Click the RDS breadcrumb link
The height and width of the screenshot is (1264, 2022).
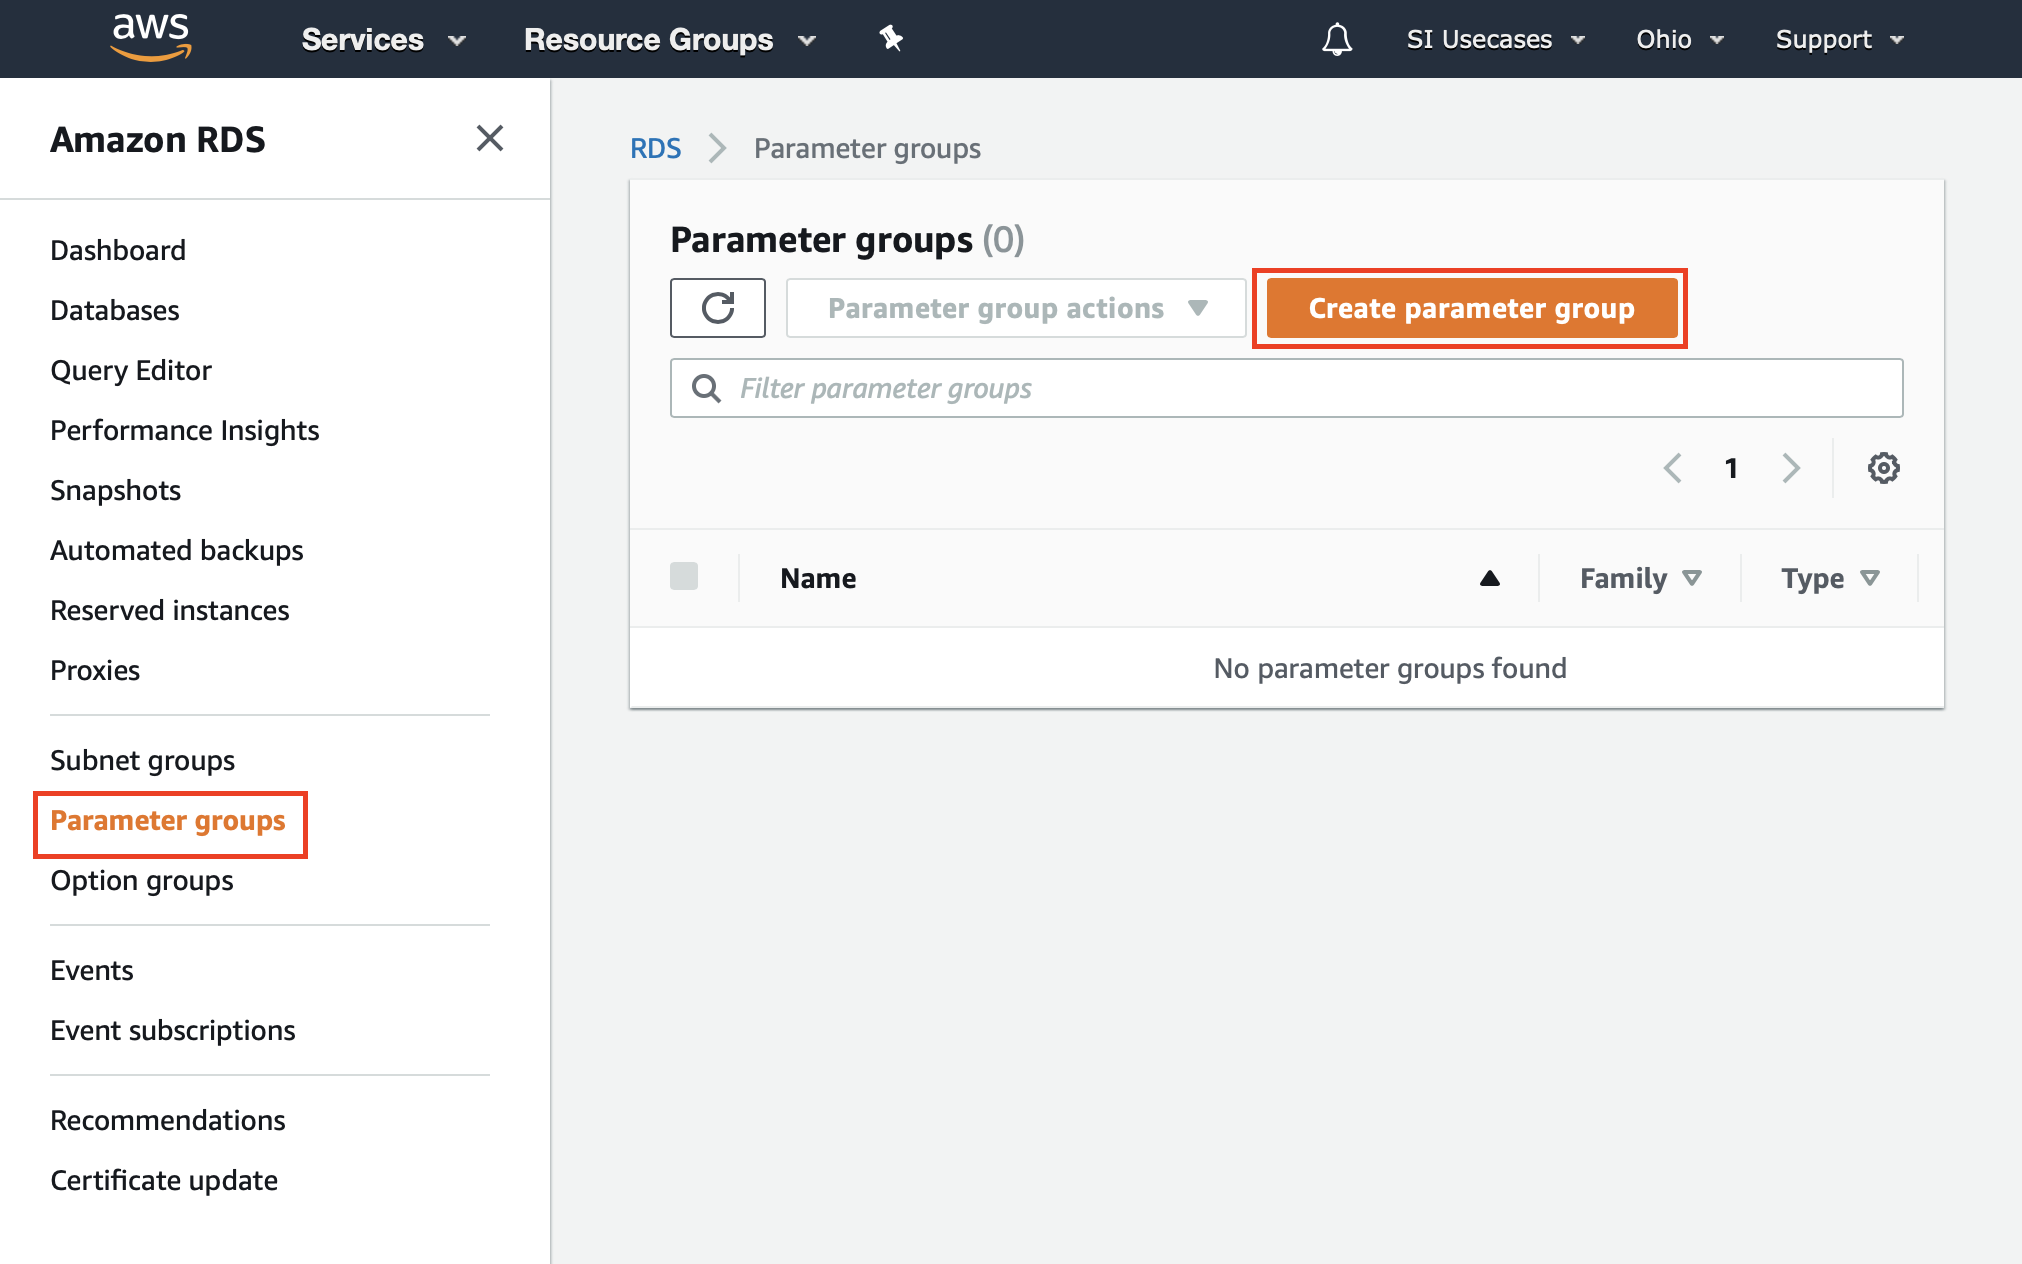coord(655,148)
